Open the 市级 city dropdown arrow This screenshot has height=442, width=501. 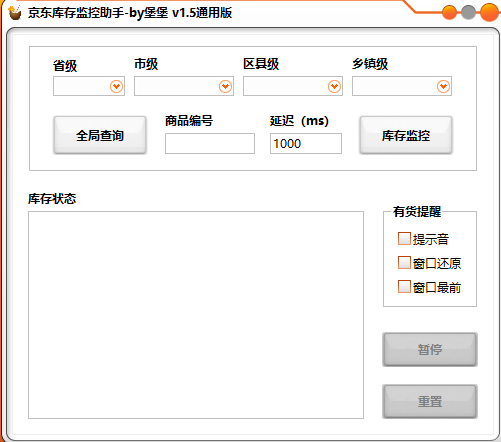pyautogui.click(x=225, y=87)
